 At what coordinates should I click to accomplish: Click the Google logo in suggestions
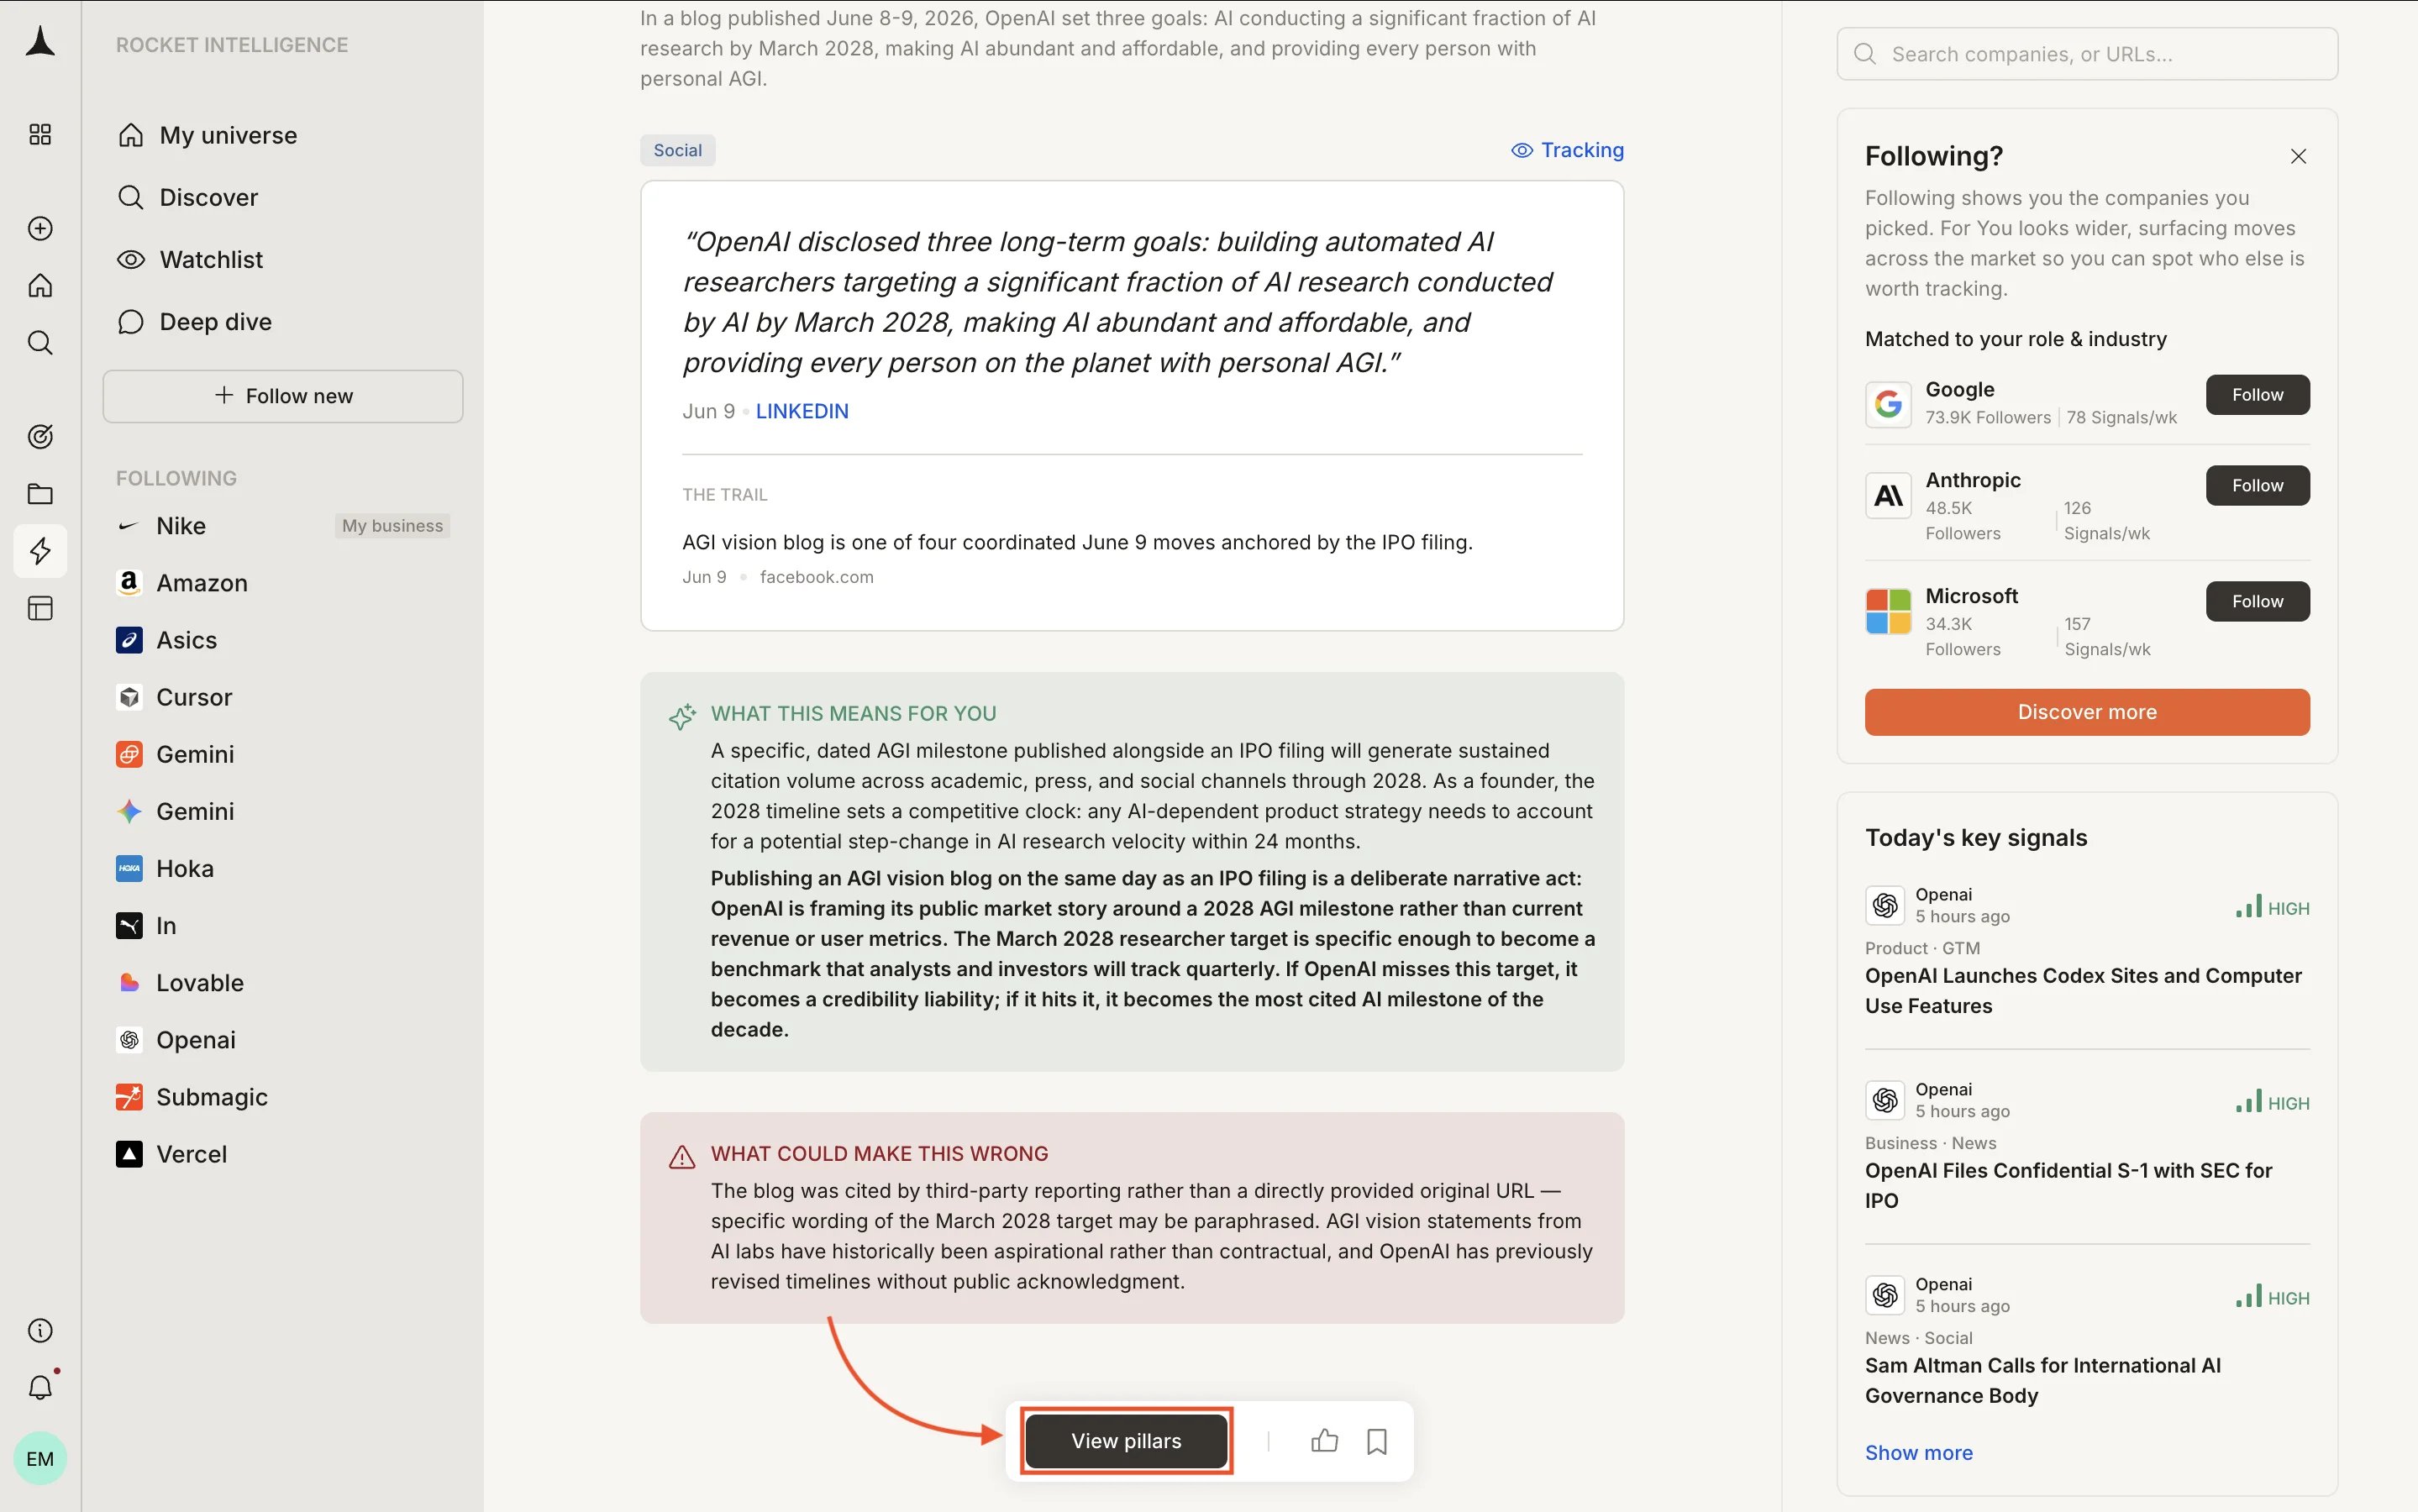[x=1888, y=404]
